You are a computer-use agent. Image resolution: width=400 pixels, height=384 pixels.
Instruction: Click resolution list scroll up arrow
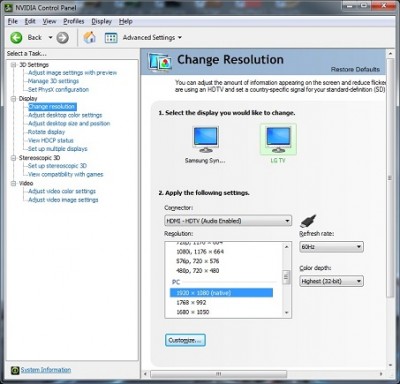287,247
